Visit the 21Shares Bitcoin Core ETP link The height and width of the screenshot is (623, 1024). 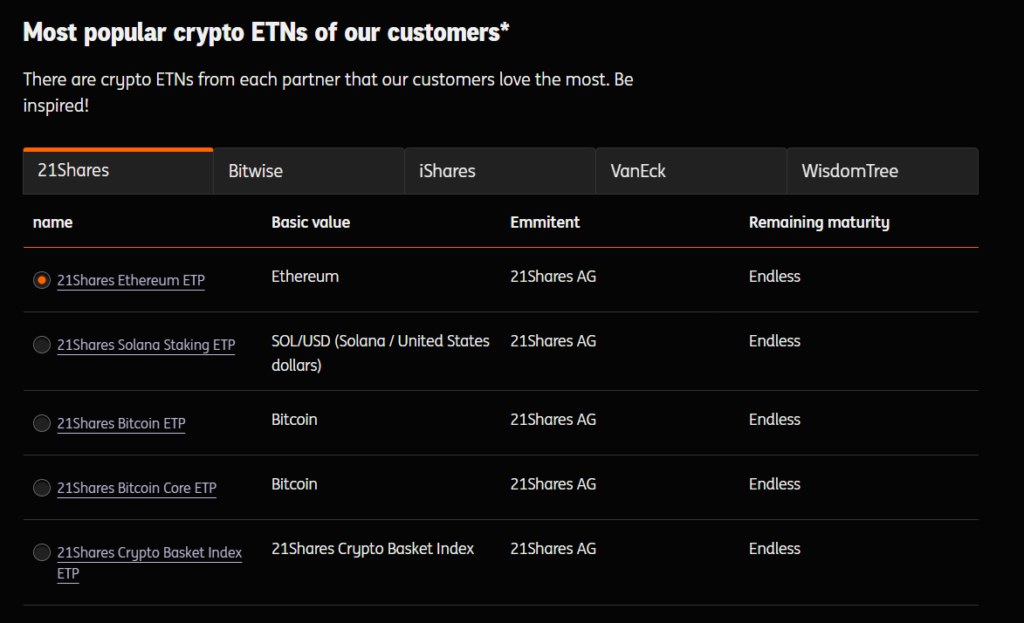[137, 488]
